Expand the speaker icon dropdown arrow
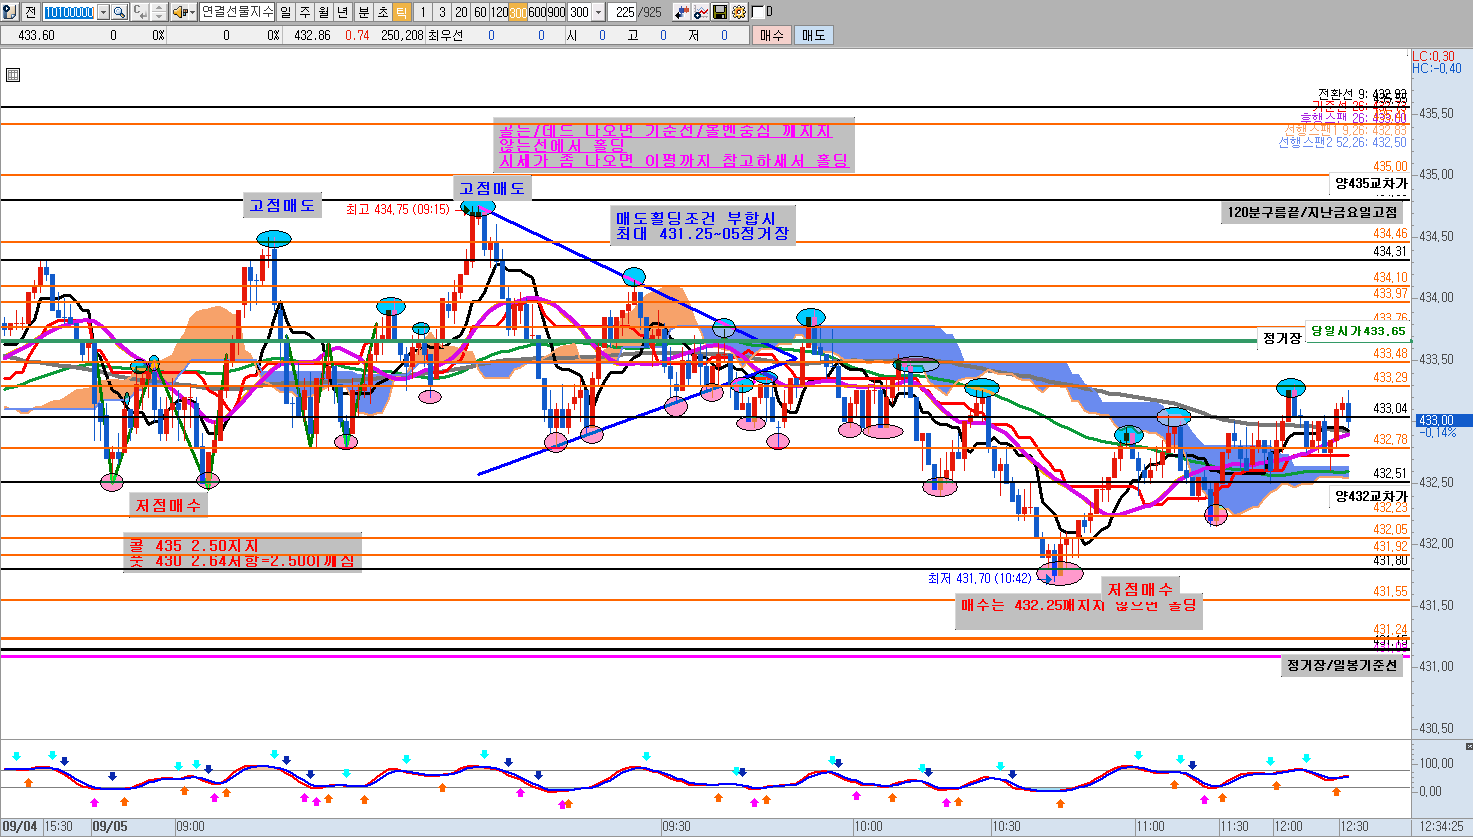This screenshot has height=837, width=1473. click(191, 12)
